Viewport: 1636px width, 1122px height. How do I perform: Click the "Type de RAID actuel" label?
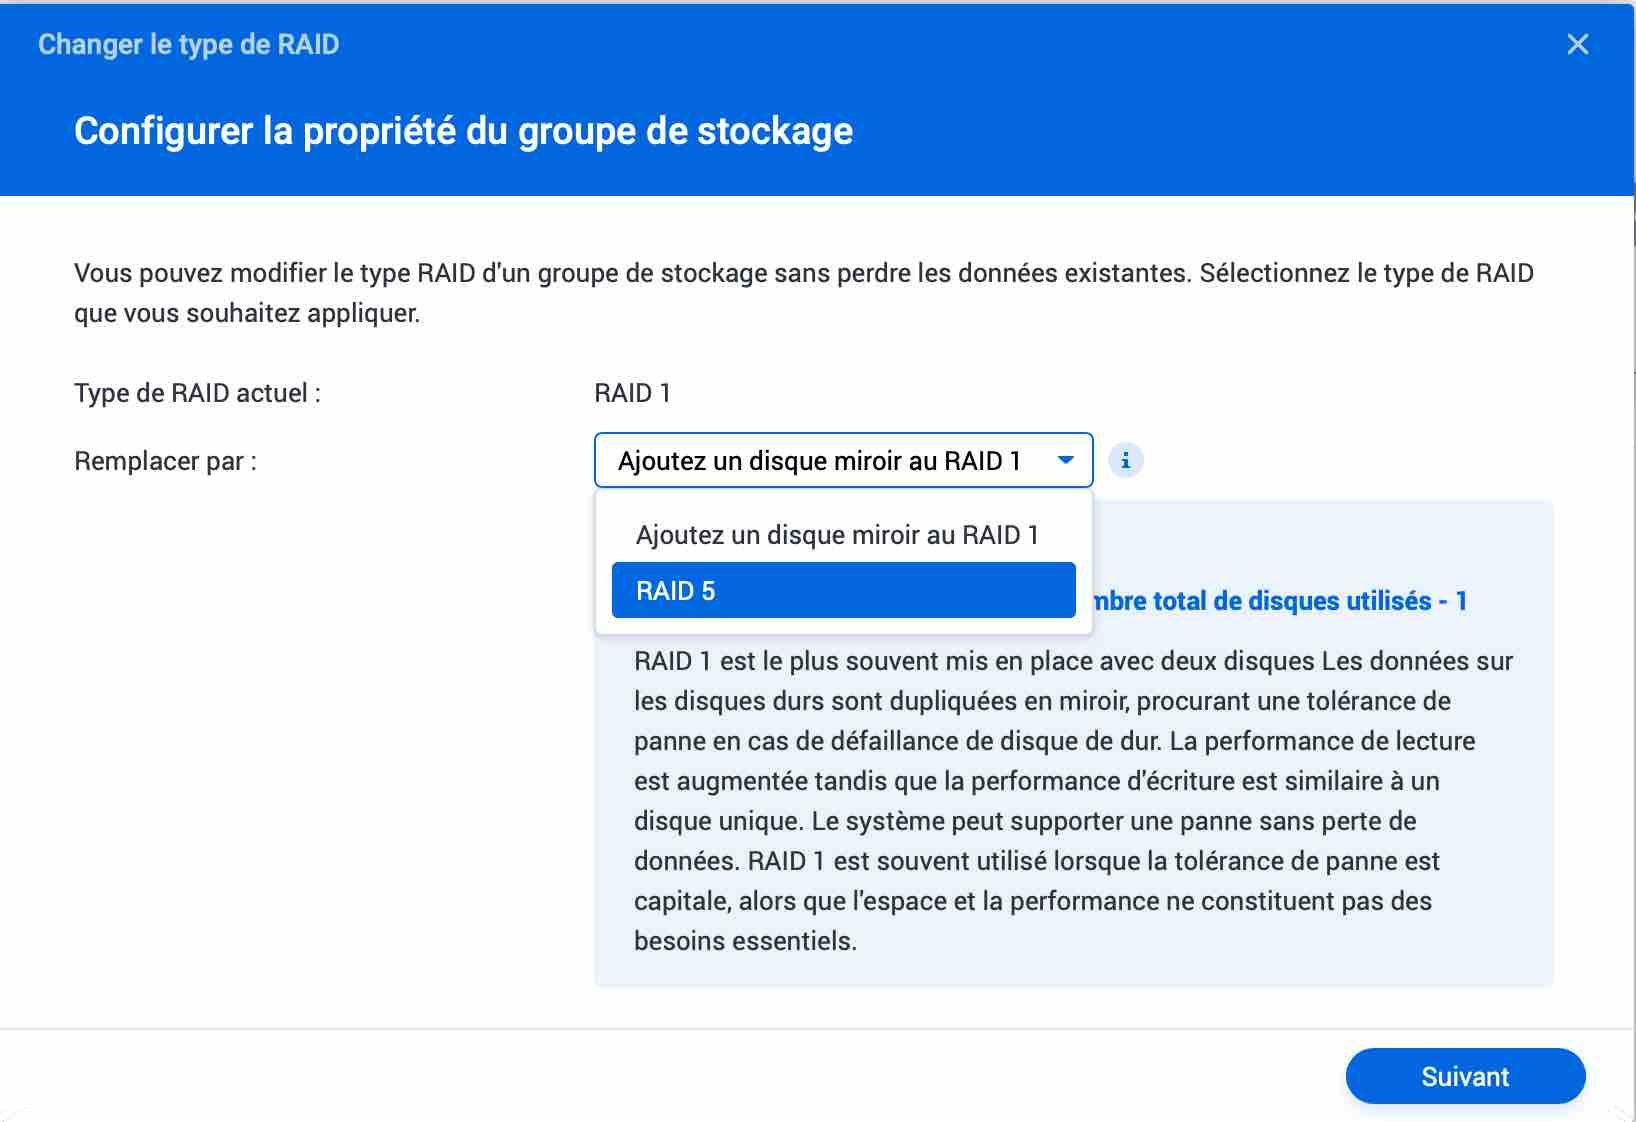click(197, 393)
